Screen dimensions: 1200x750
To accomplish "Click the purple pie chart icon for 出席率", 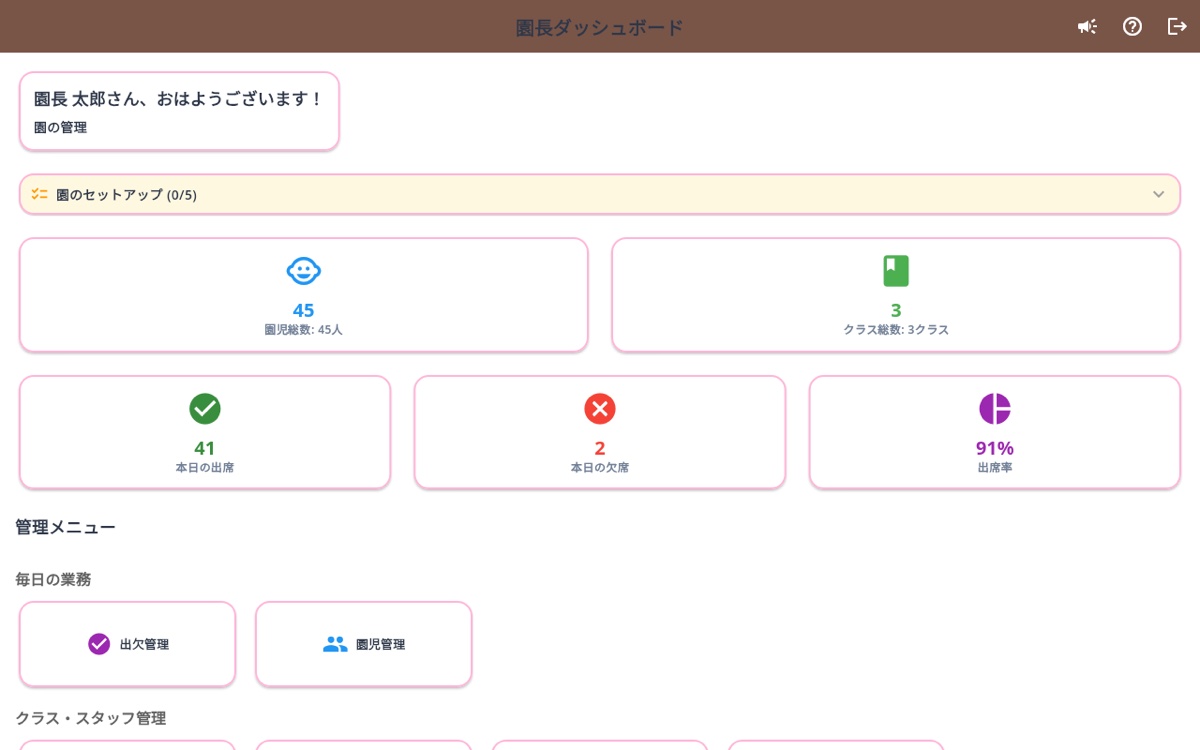I will 995,409.
